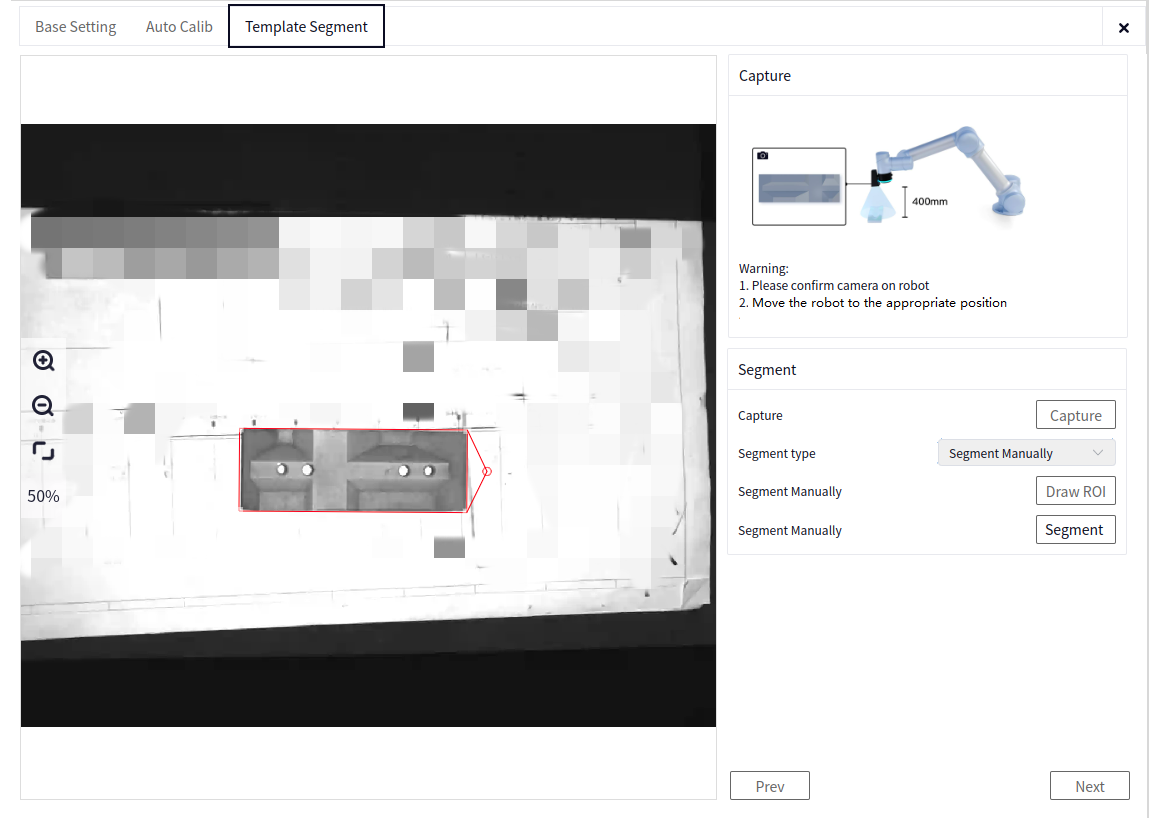Screen dimensions: 1149x818
Task: Click 'Move the robot to the appropriate position' text
Action: coord(879,303)
